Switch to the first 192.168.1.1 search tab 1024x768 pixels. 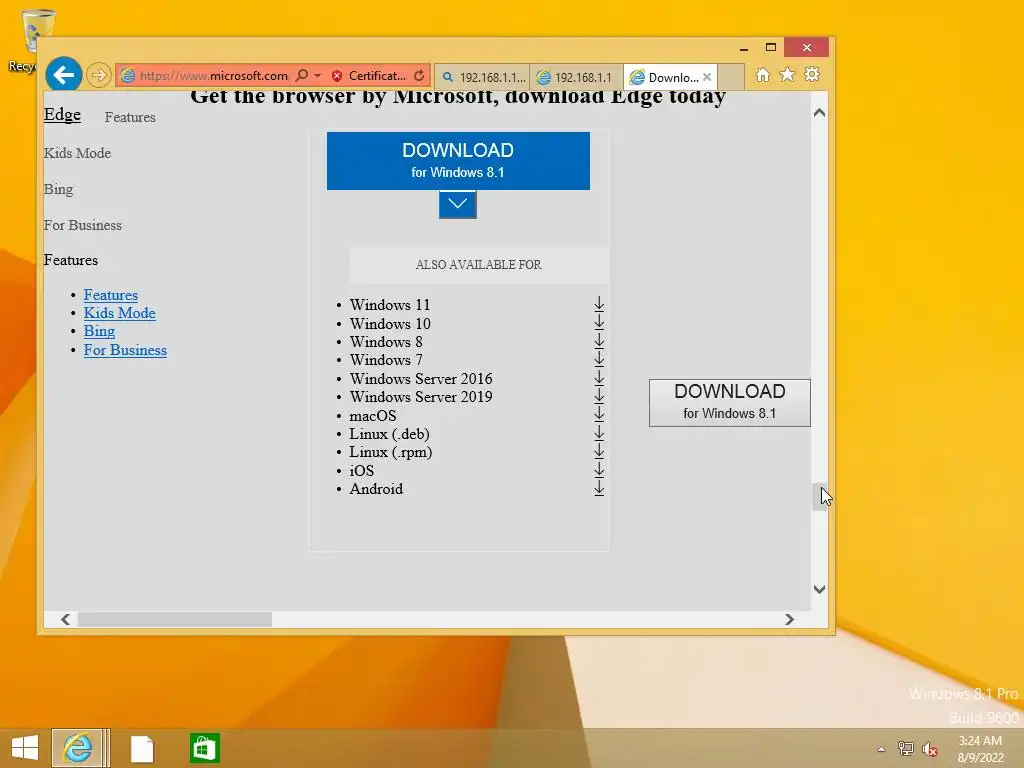pos(482,77)
